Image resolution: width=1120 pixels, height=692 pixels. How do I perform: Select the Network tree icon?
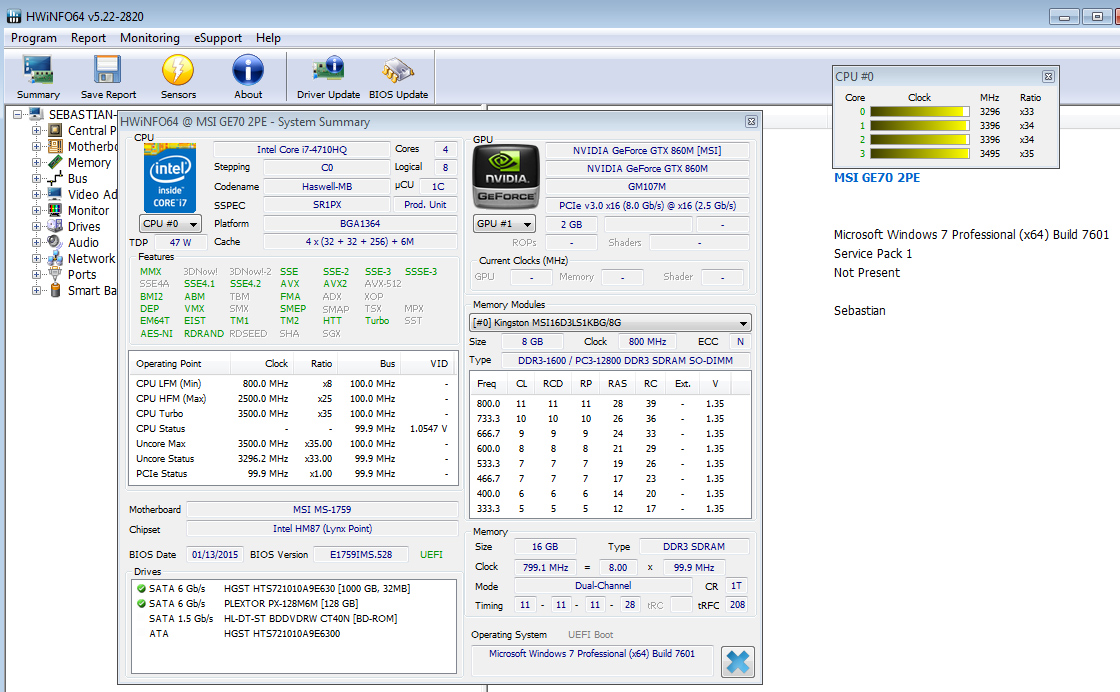55,259
